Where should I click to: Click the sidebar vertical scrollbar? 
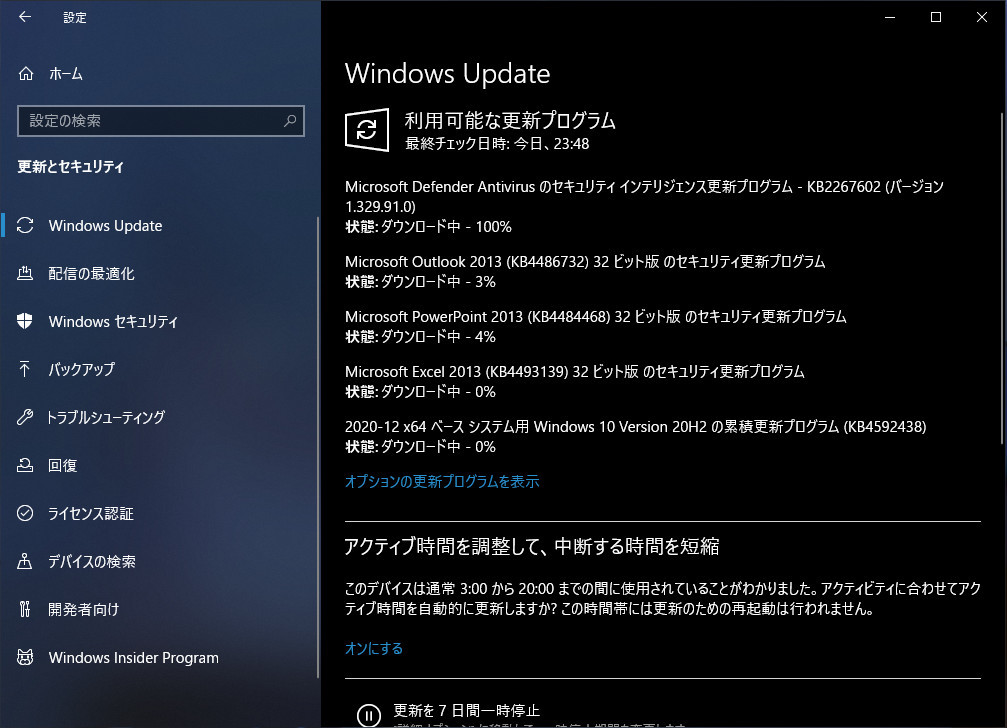tap(317, 447)
